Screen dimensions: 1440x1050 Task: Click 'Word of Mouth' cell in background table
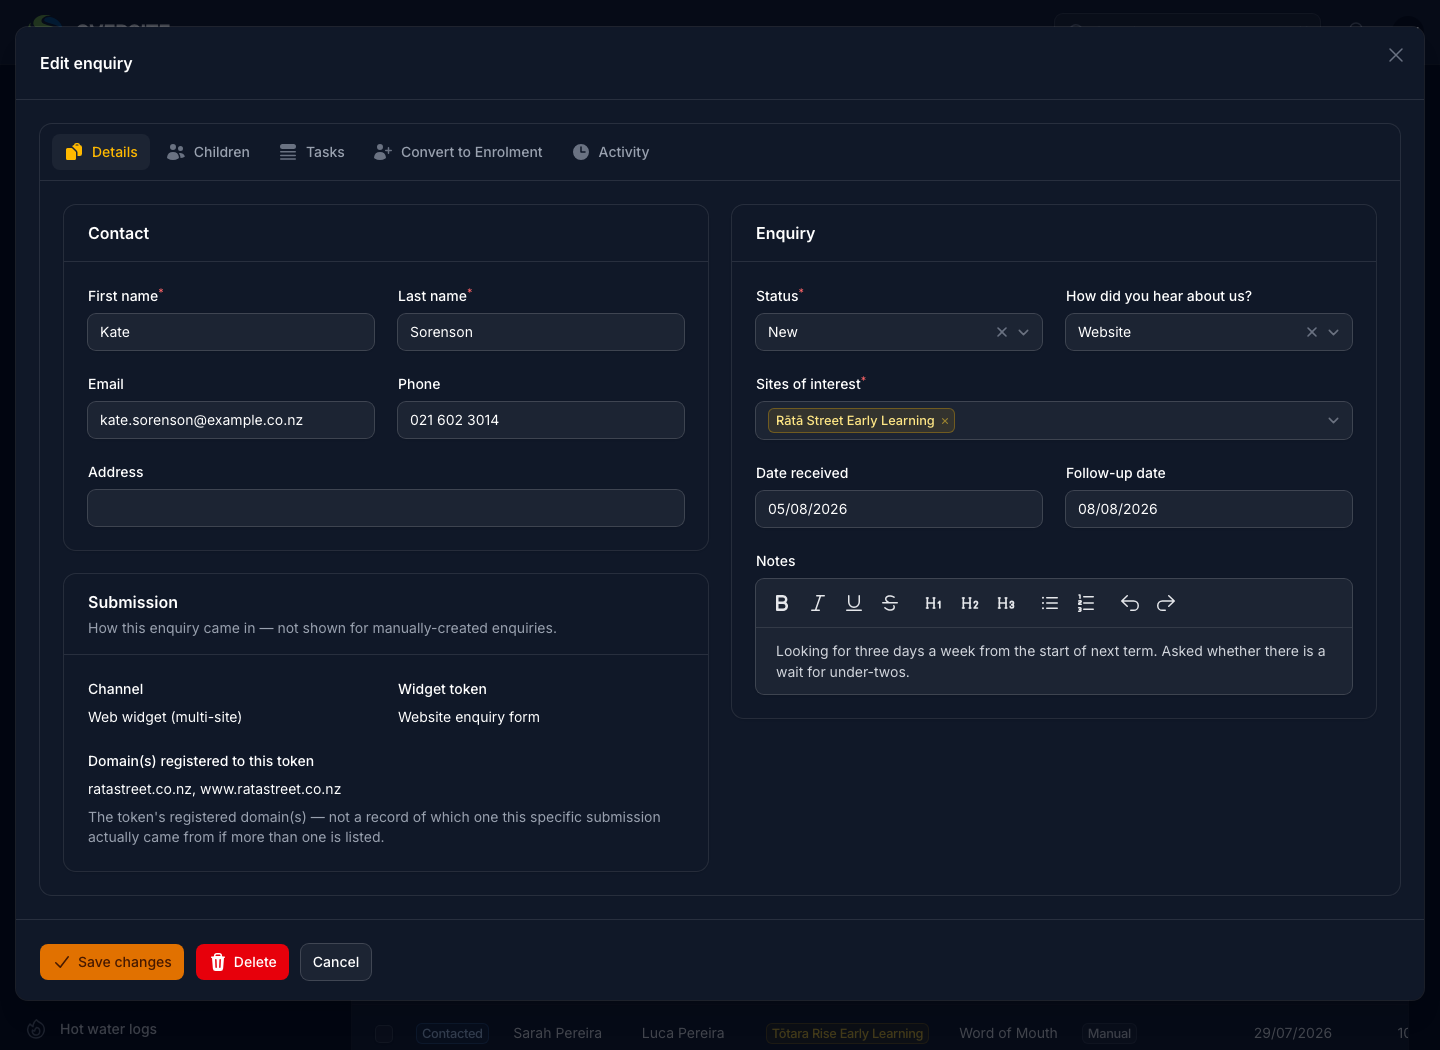pyautogui.click(x=1008, y=1033)
